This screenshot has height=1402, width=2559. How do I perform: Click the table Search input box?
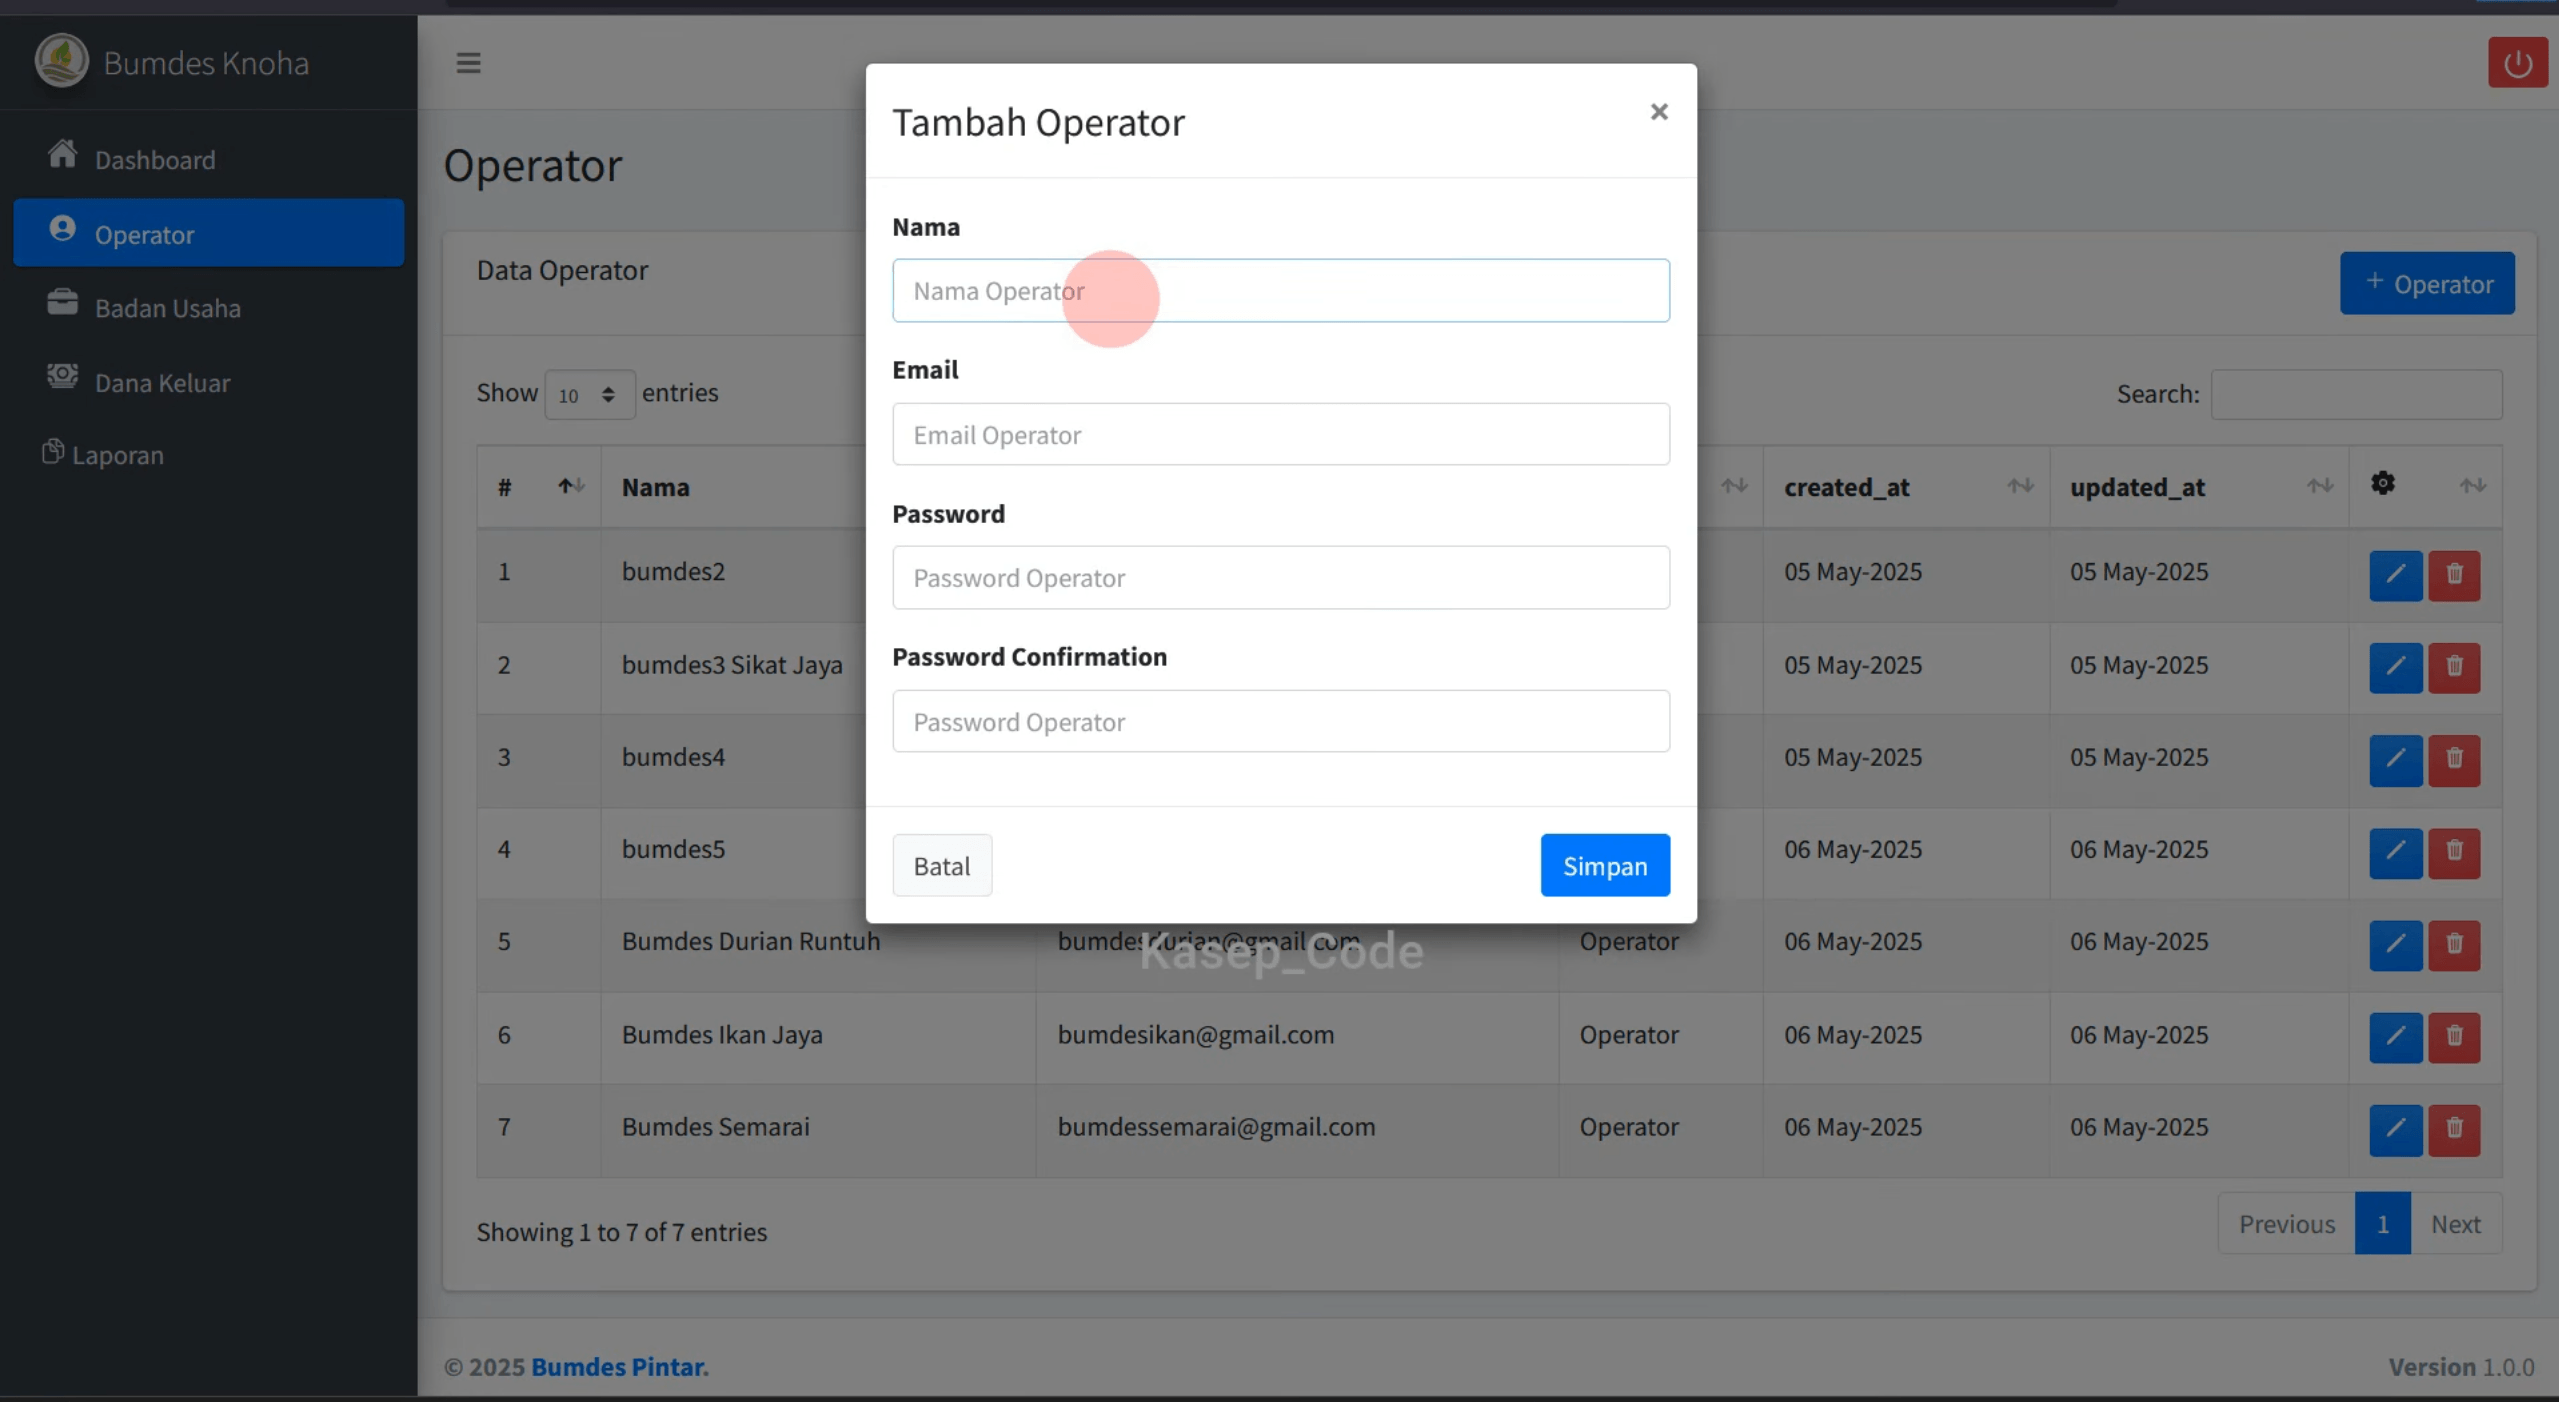[2357, 394]
